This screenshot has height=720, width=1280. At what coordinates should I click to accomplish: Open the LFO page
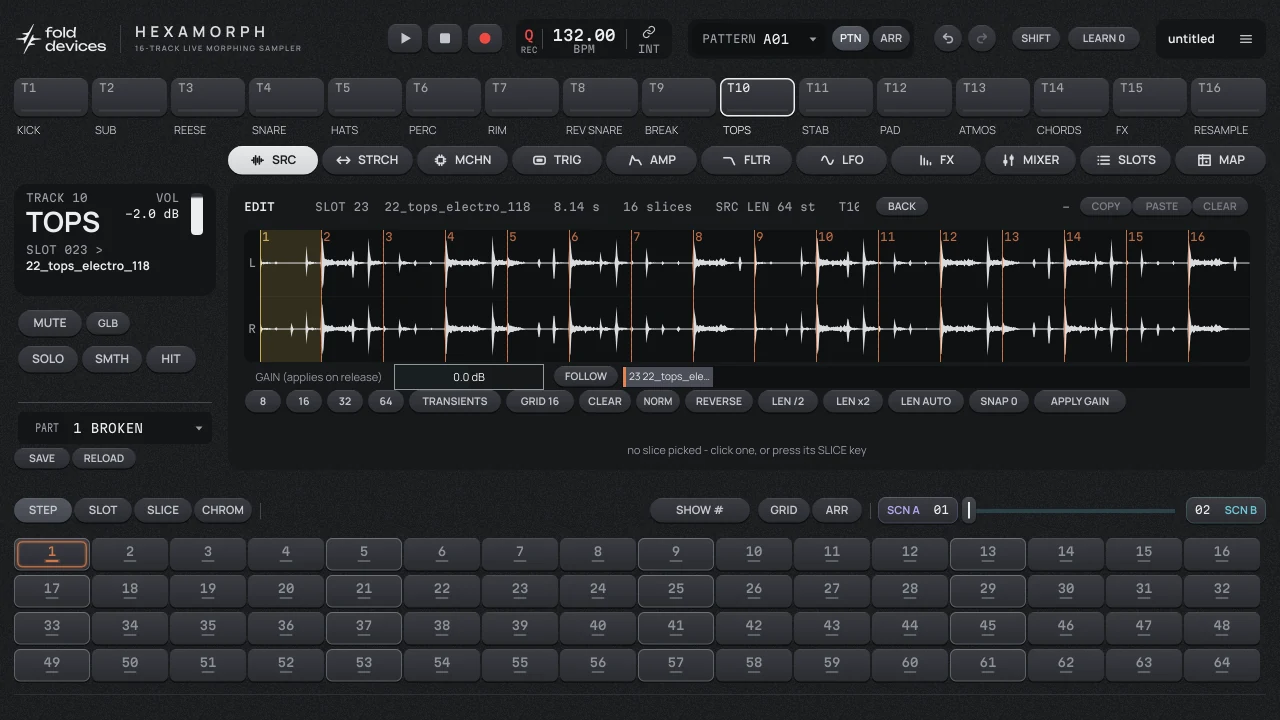click(841, 160)
